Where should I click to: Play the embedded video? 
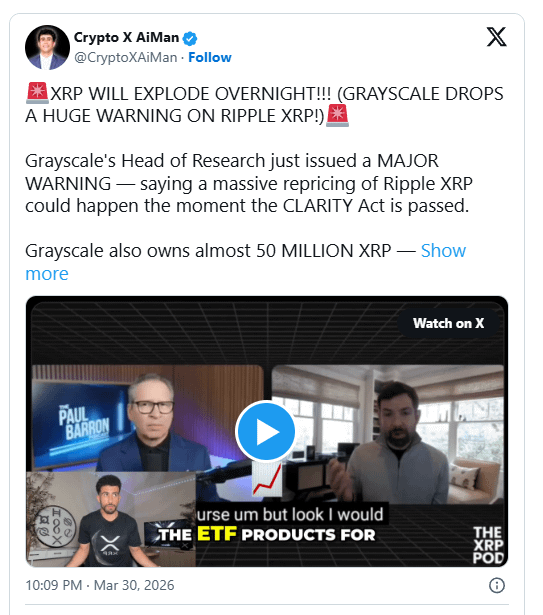266,431
